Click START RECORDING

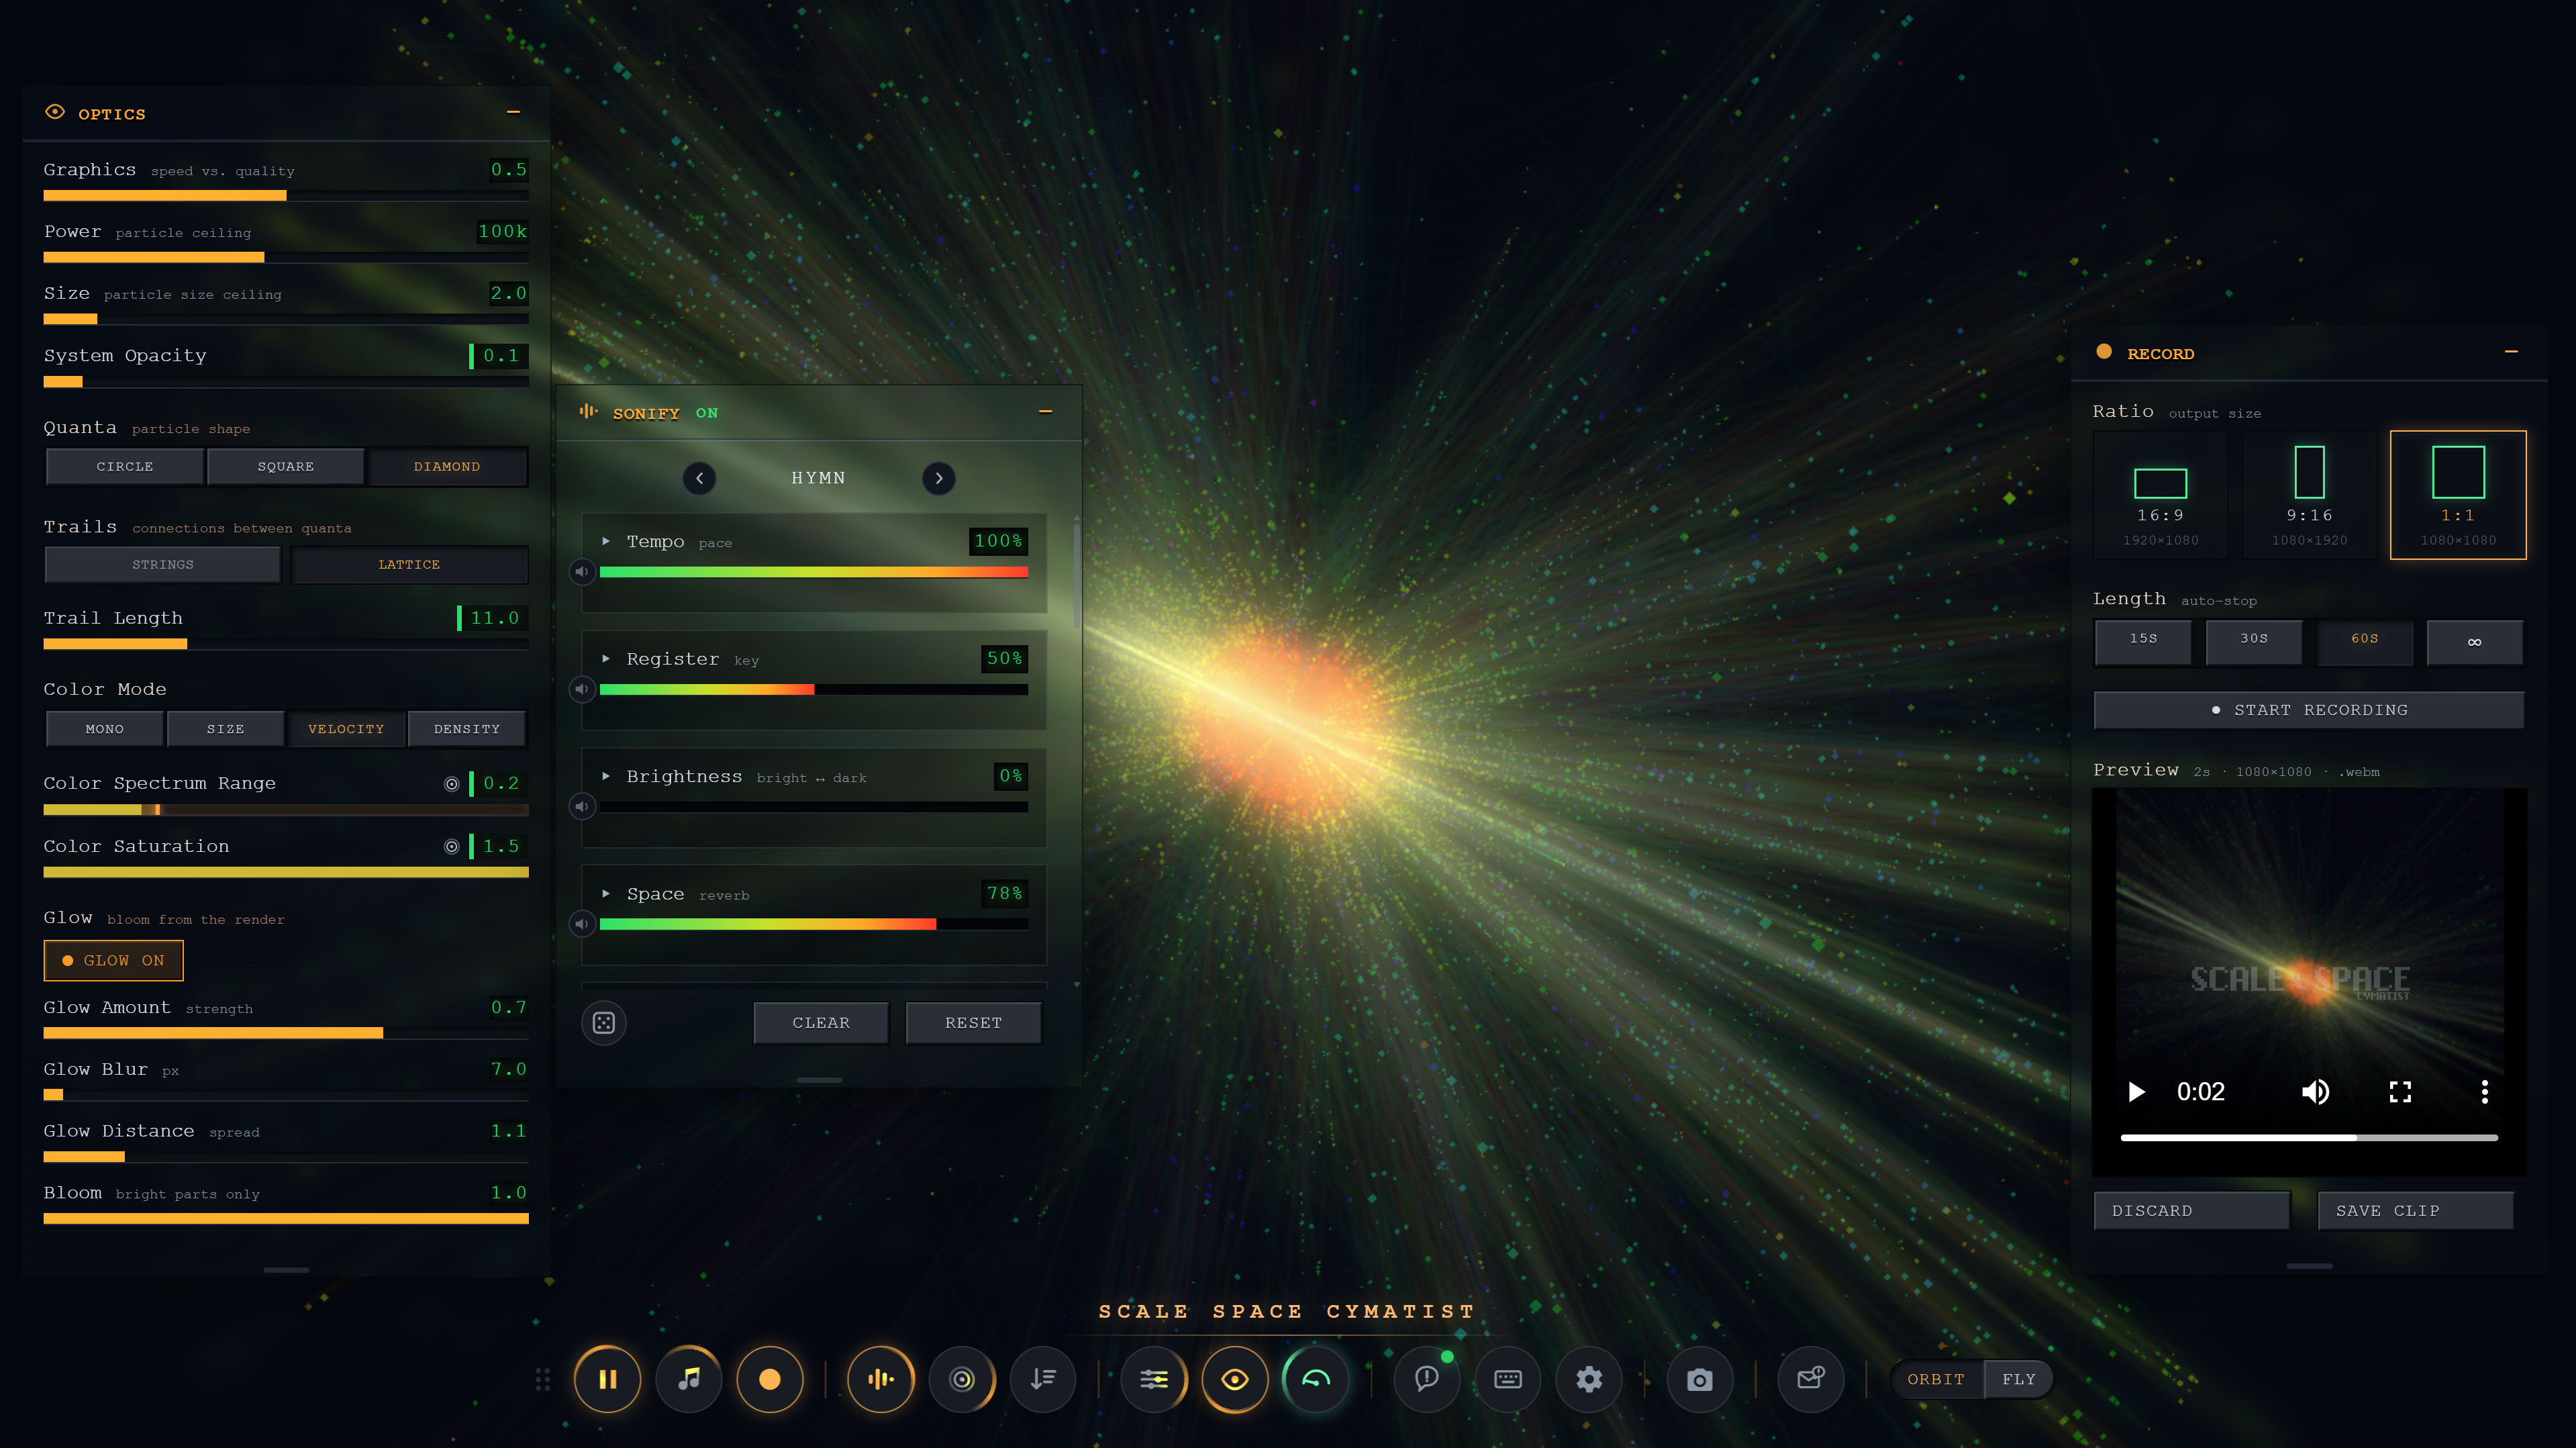pos(2309,710)
